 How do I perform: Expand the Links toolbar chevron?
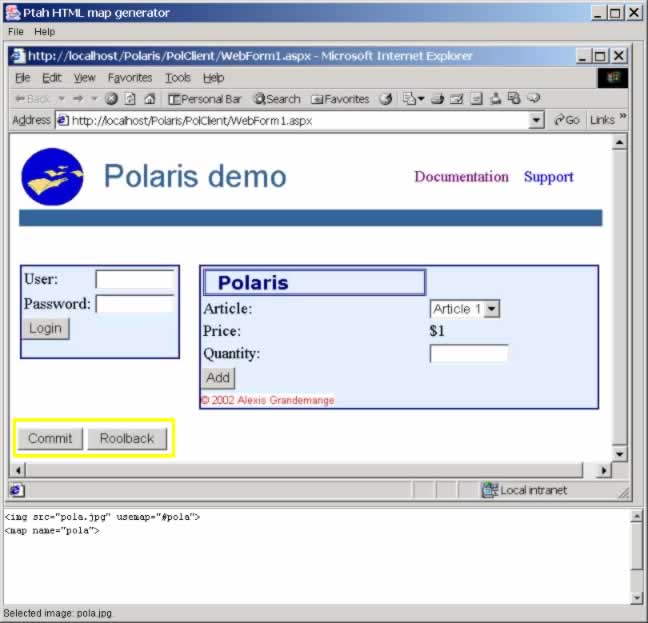click(622, 116)
